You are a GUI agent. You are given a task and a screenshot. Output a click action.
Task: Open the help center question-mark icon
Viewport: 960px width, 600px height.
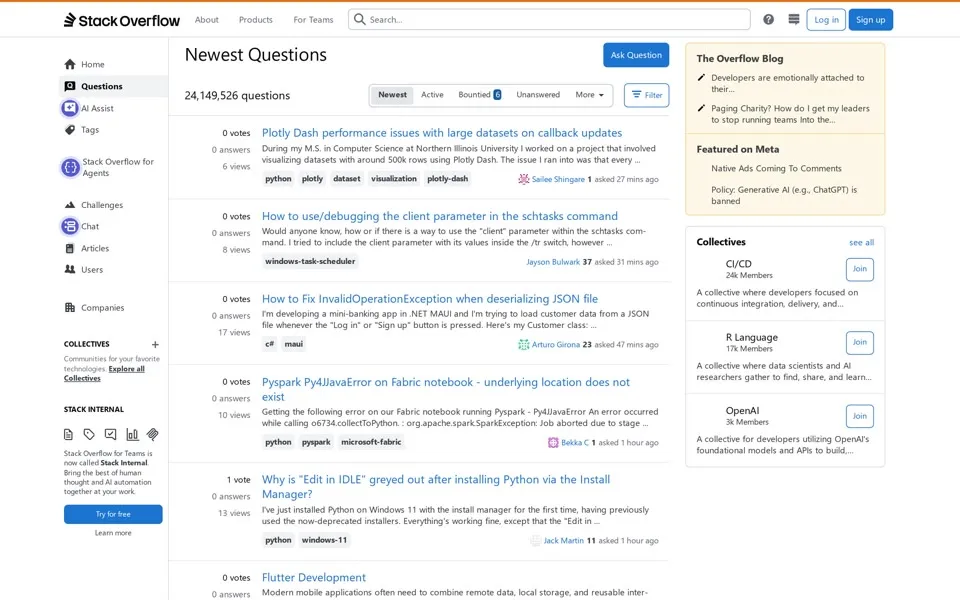[x=768, y=20]
